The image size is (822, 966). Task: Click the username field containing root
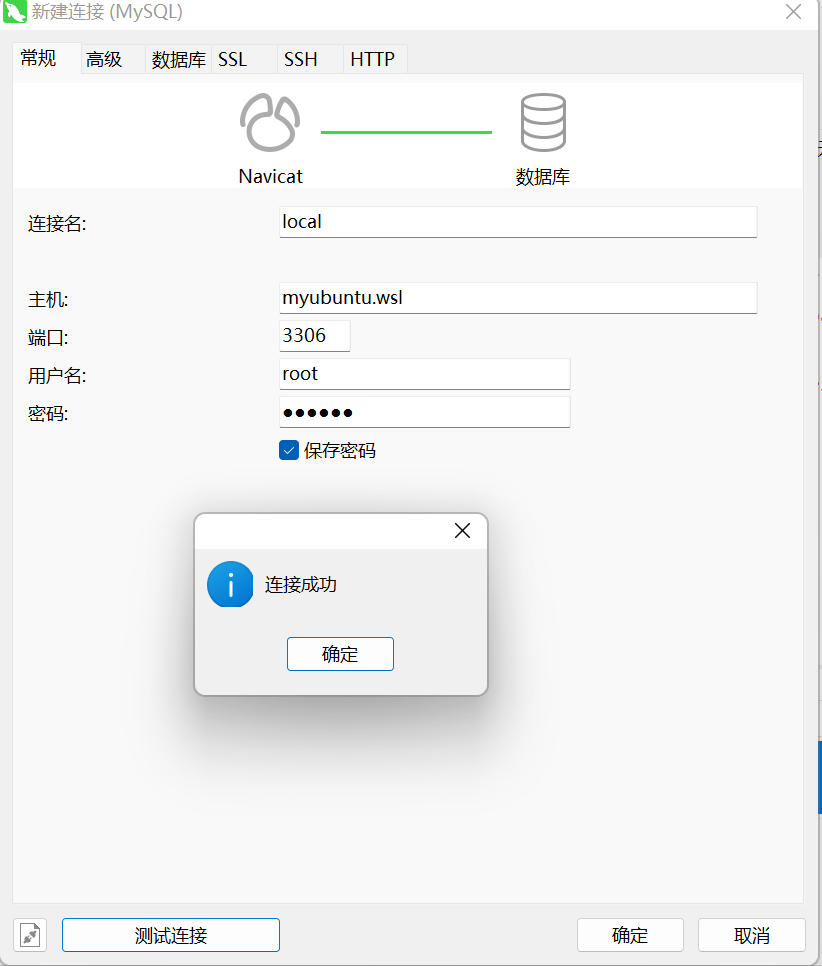point(425,374)
